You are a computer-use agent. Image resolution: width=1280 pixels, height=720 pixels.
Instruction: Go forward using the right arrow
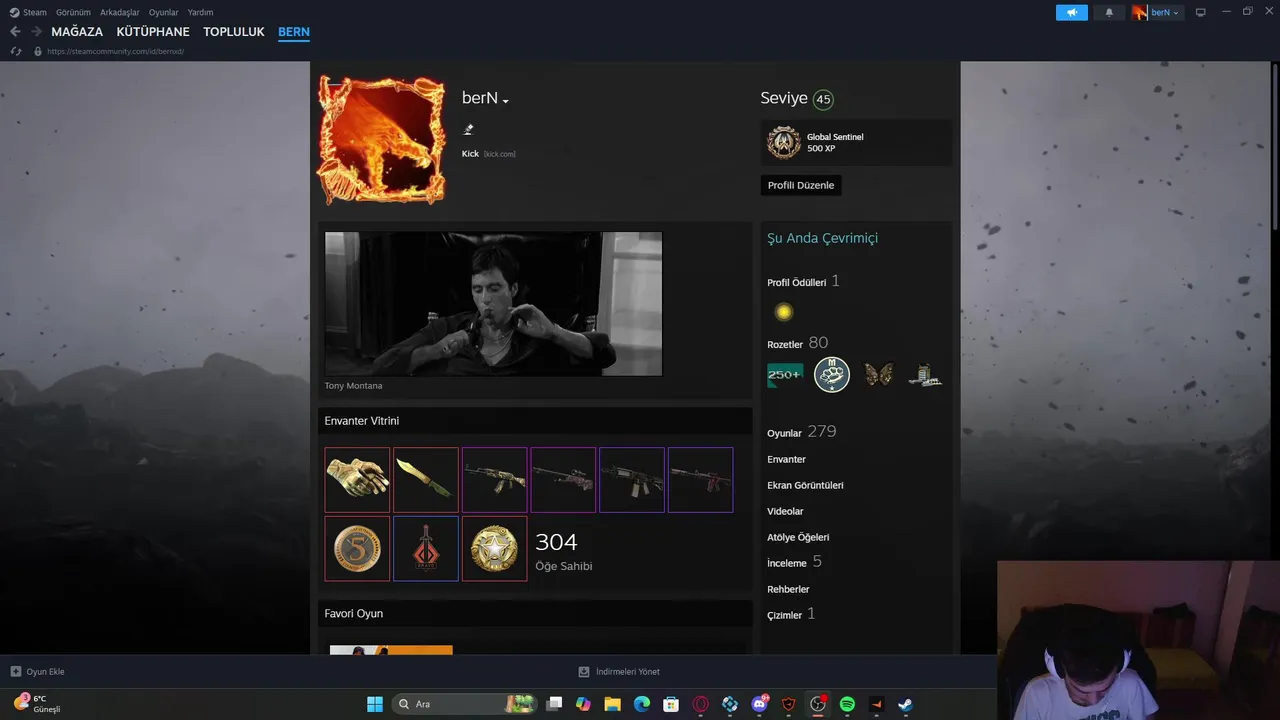point(36,32)
